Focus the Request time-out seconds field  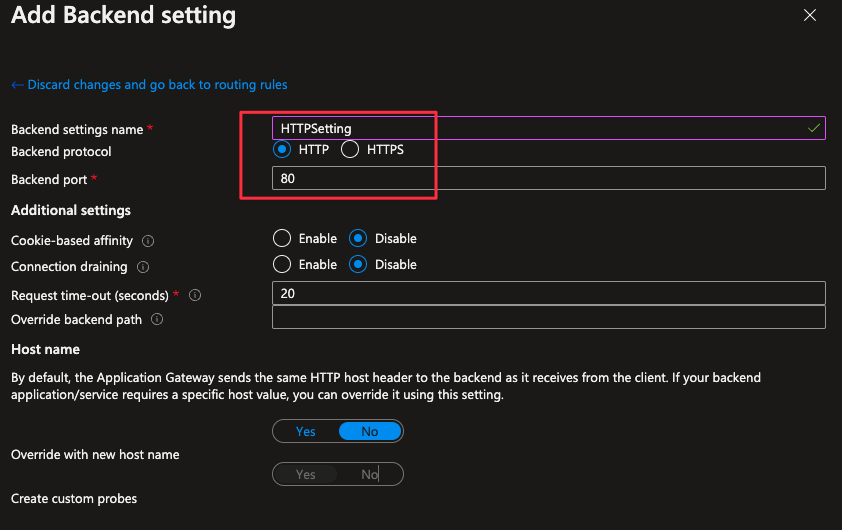pyautogui.click(x=548, y=293)
